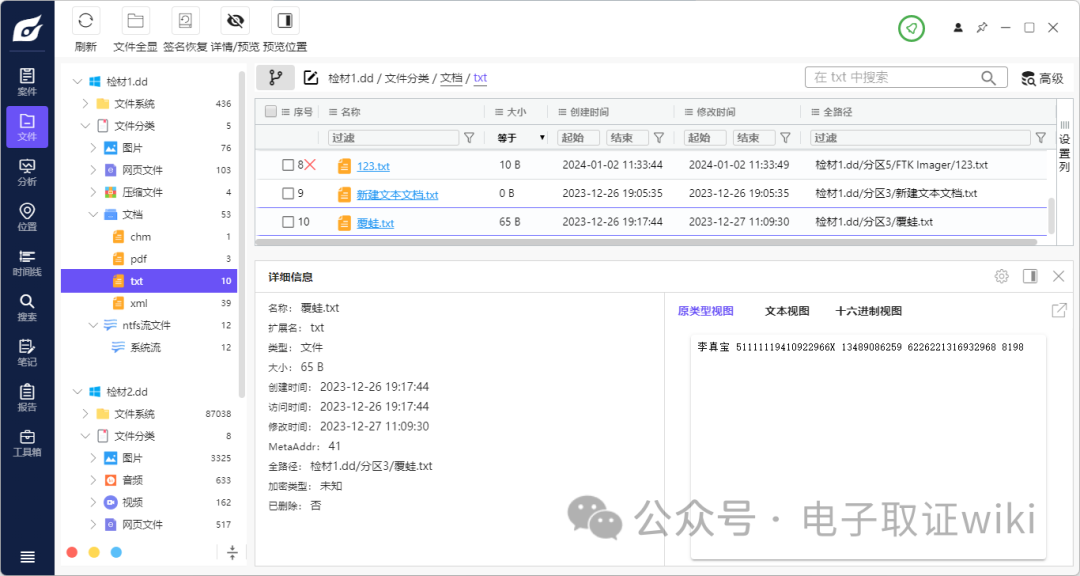Click the detail panel layout toggle icon
Screen dimensions: 1080x576
(1030, 276)
